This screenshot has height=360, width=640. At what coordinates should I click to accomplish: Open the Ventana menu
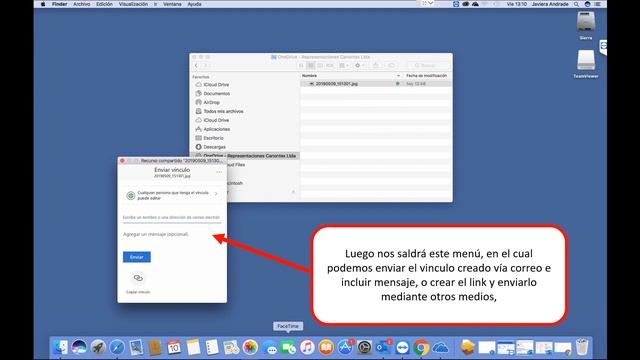coord(172,4)
